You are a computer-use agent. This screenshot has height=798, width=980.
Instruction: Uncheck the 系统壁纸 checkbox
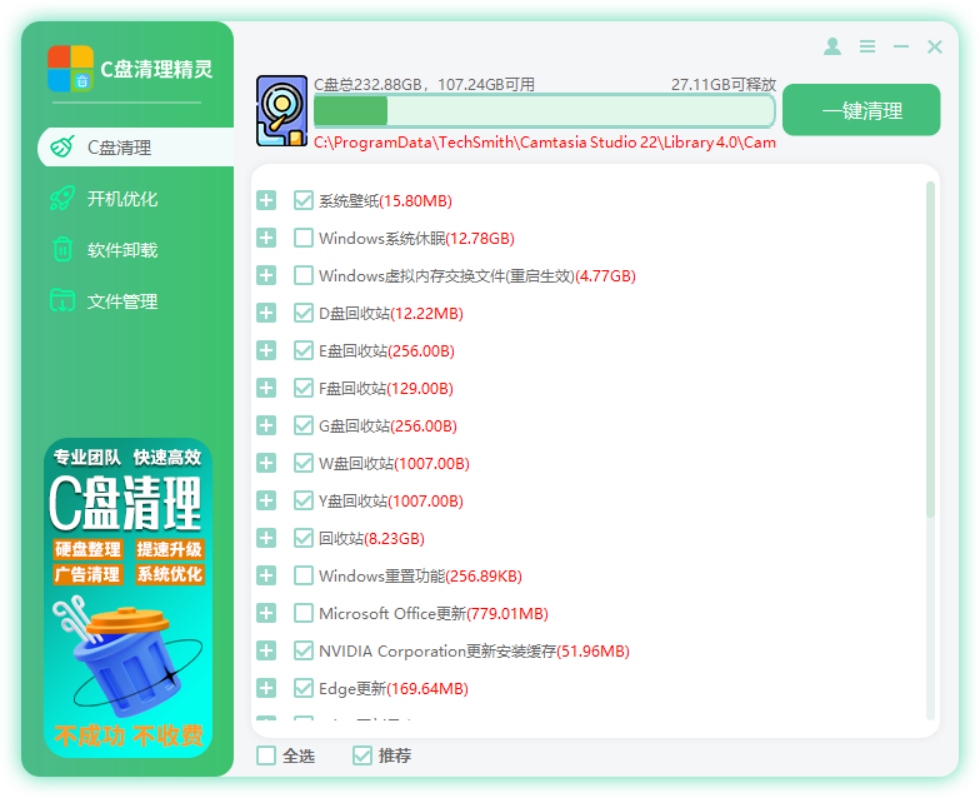303,201
